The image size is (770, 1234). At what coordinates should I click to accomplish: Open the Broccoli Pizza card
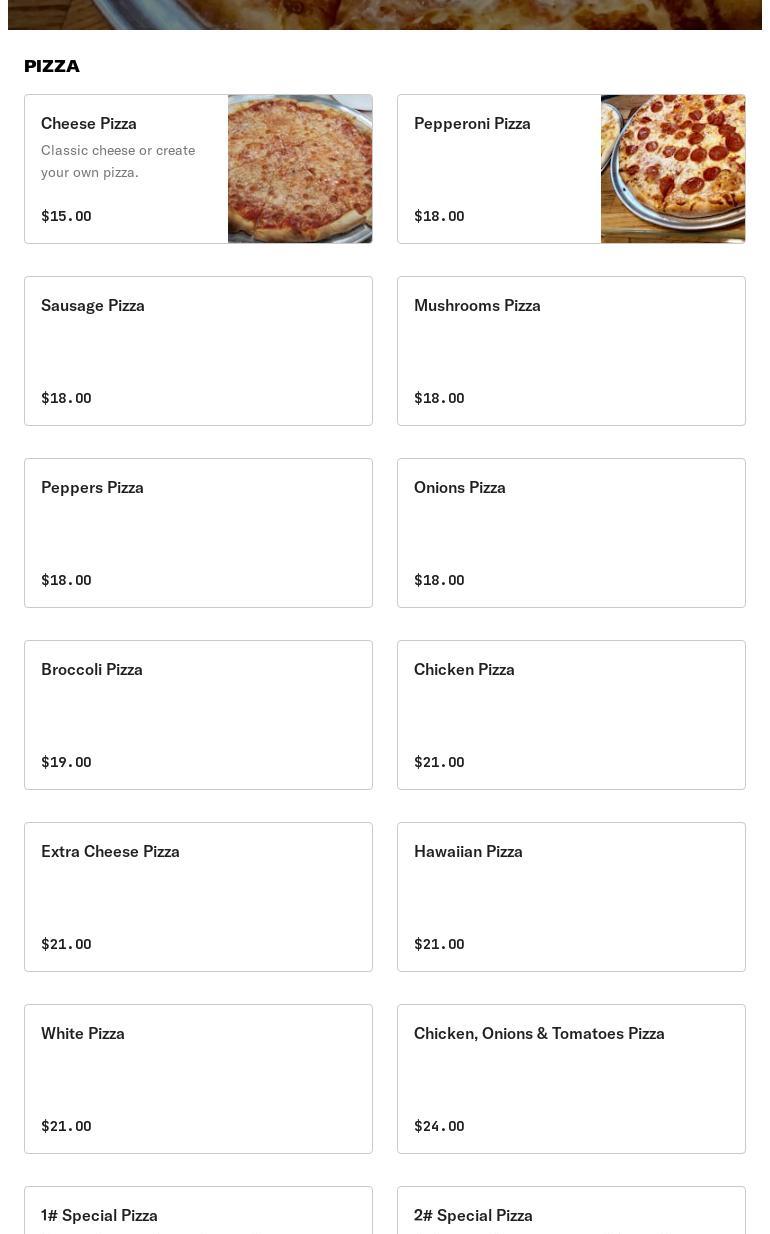(x=198, y=715)
